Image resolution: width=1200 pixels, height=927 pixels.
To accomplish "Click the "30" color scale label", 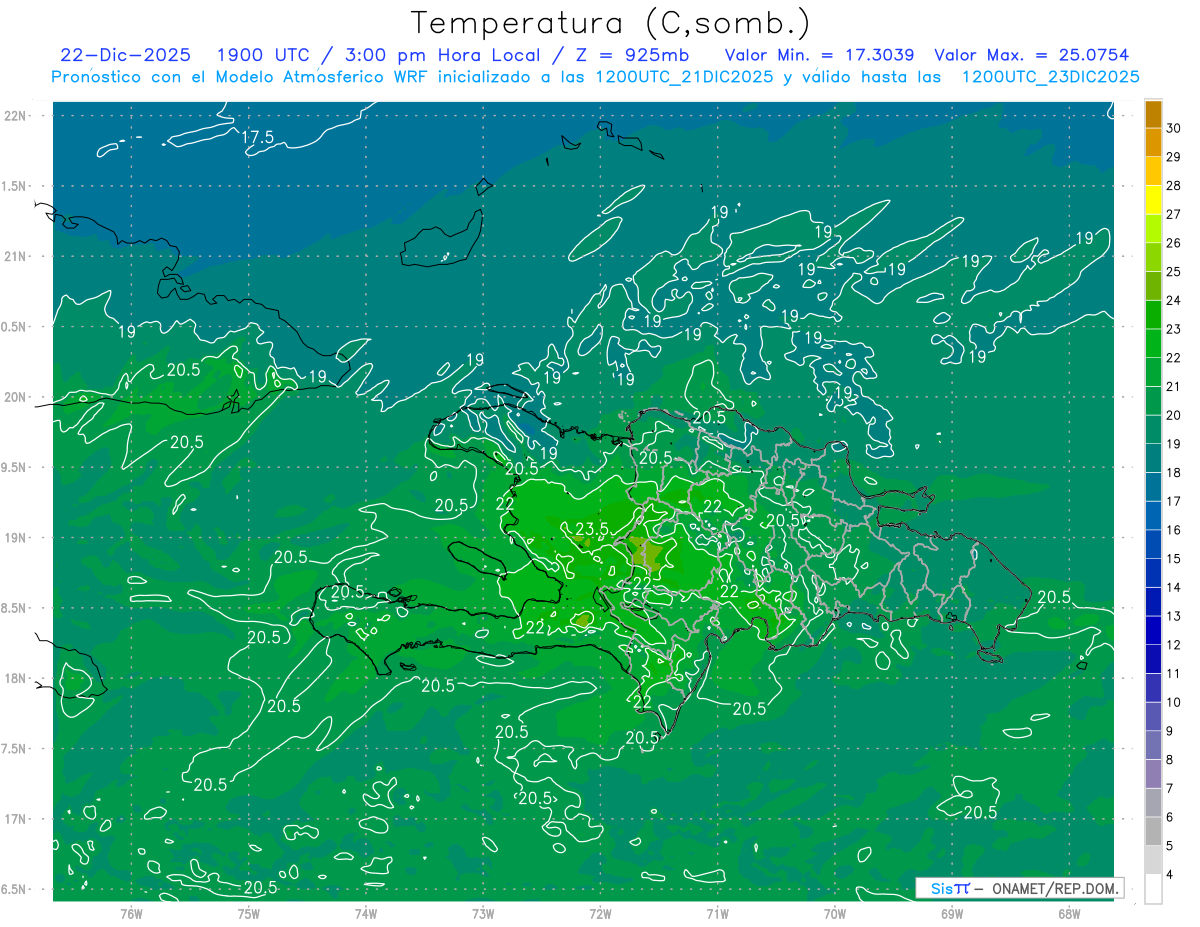I will pos(1174,128).
